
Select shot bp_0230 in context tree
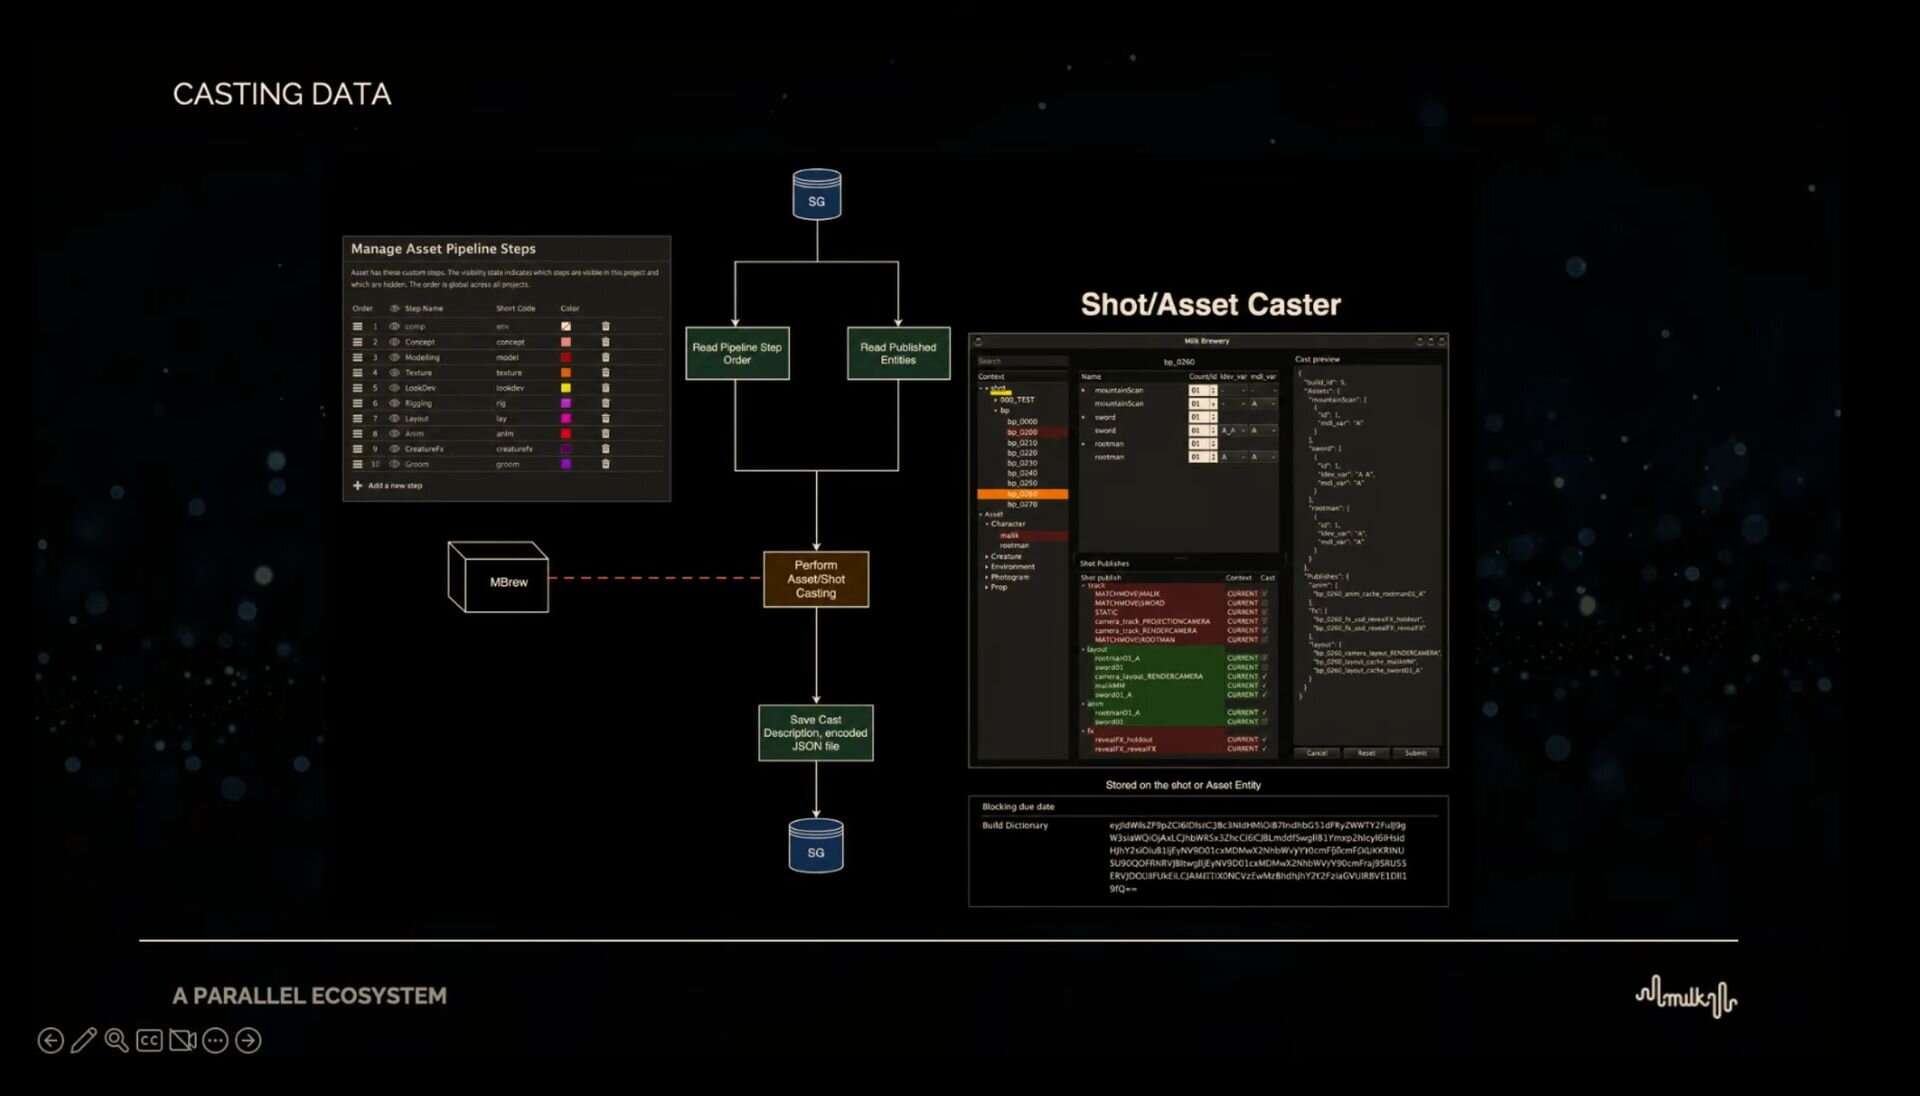(x=1022, y=463)
